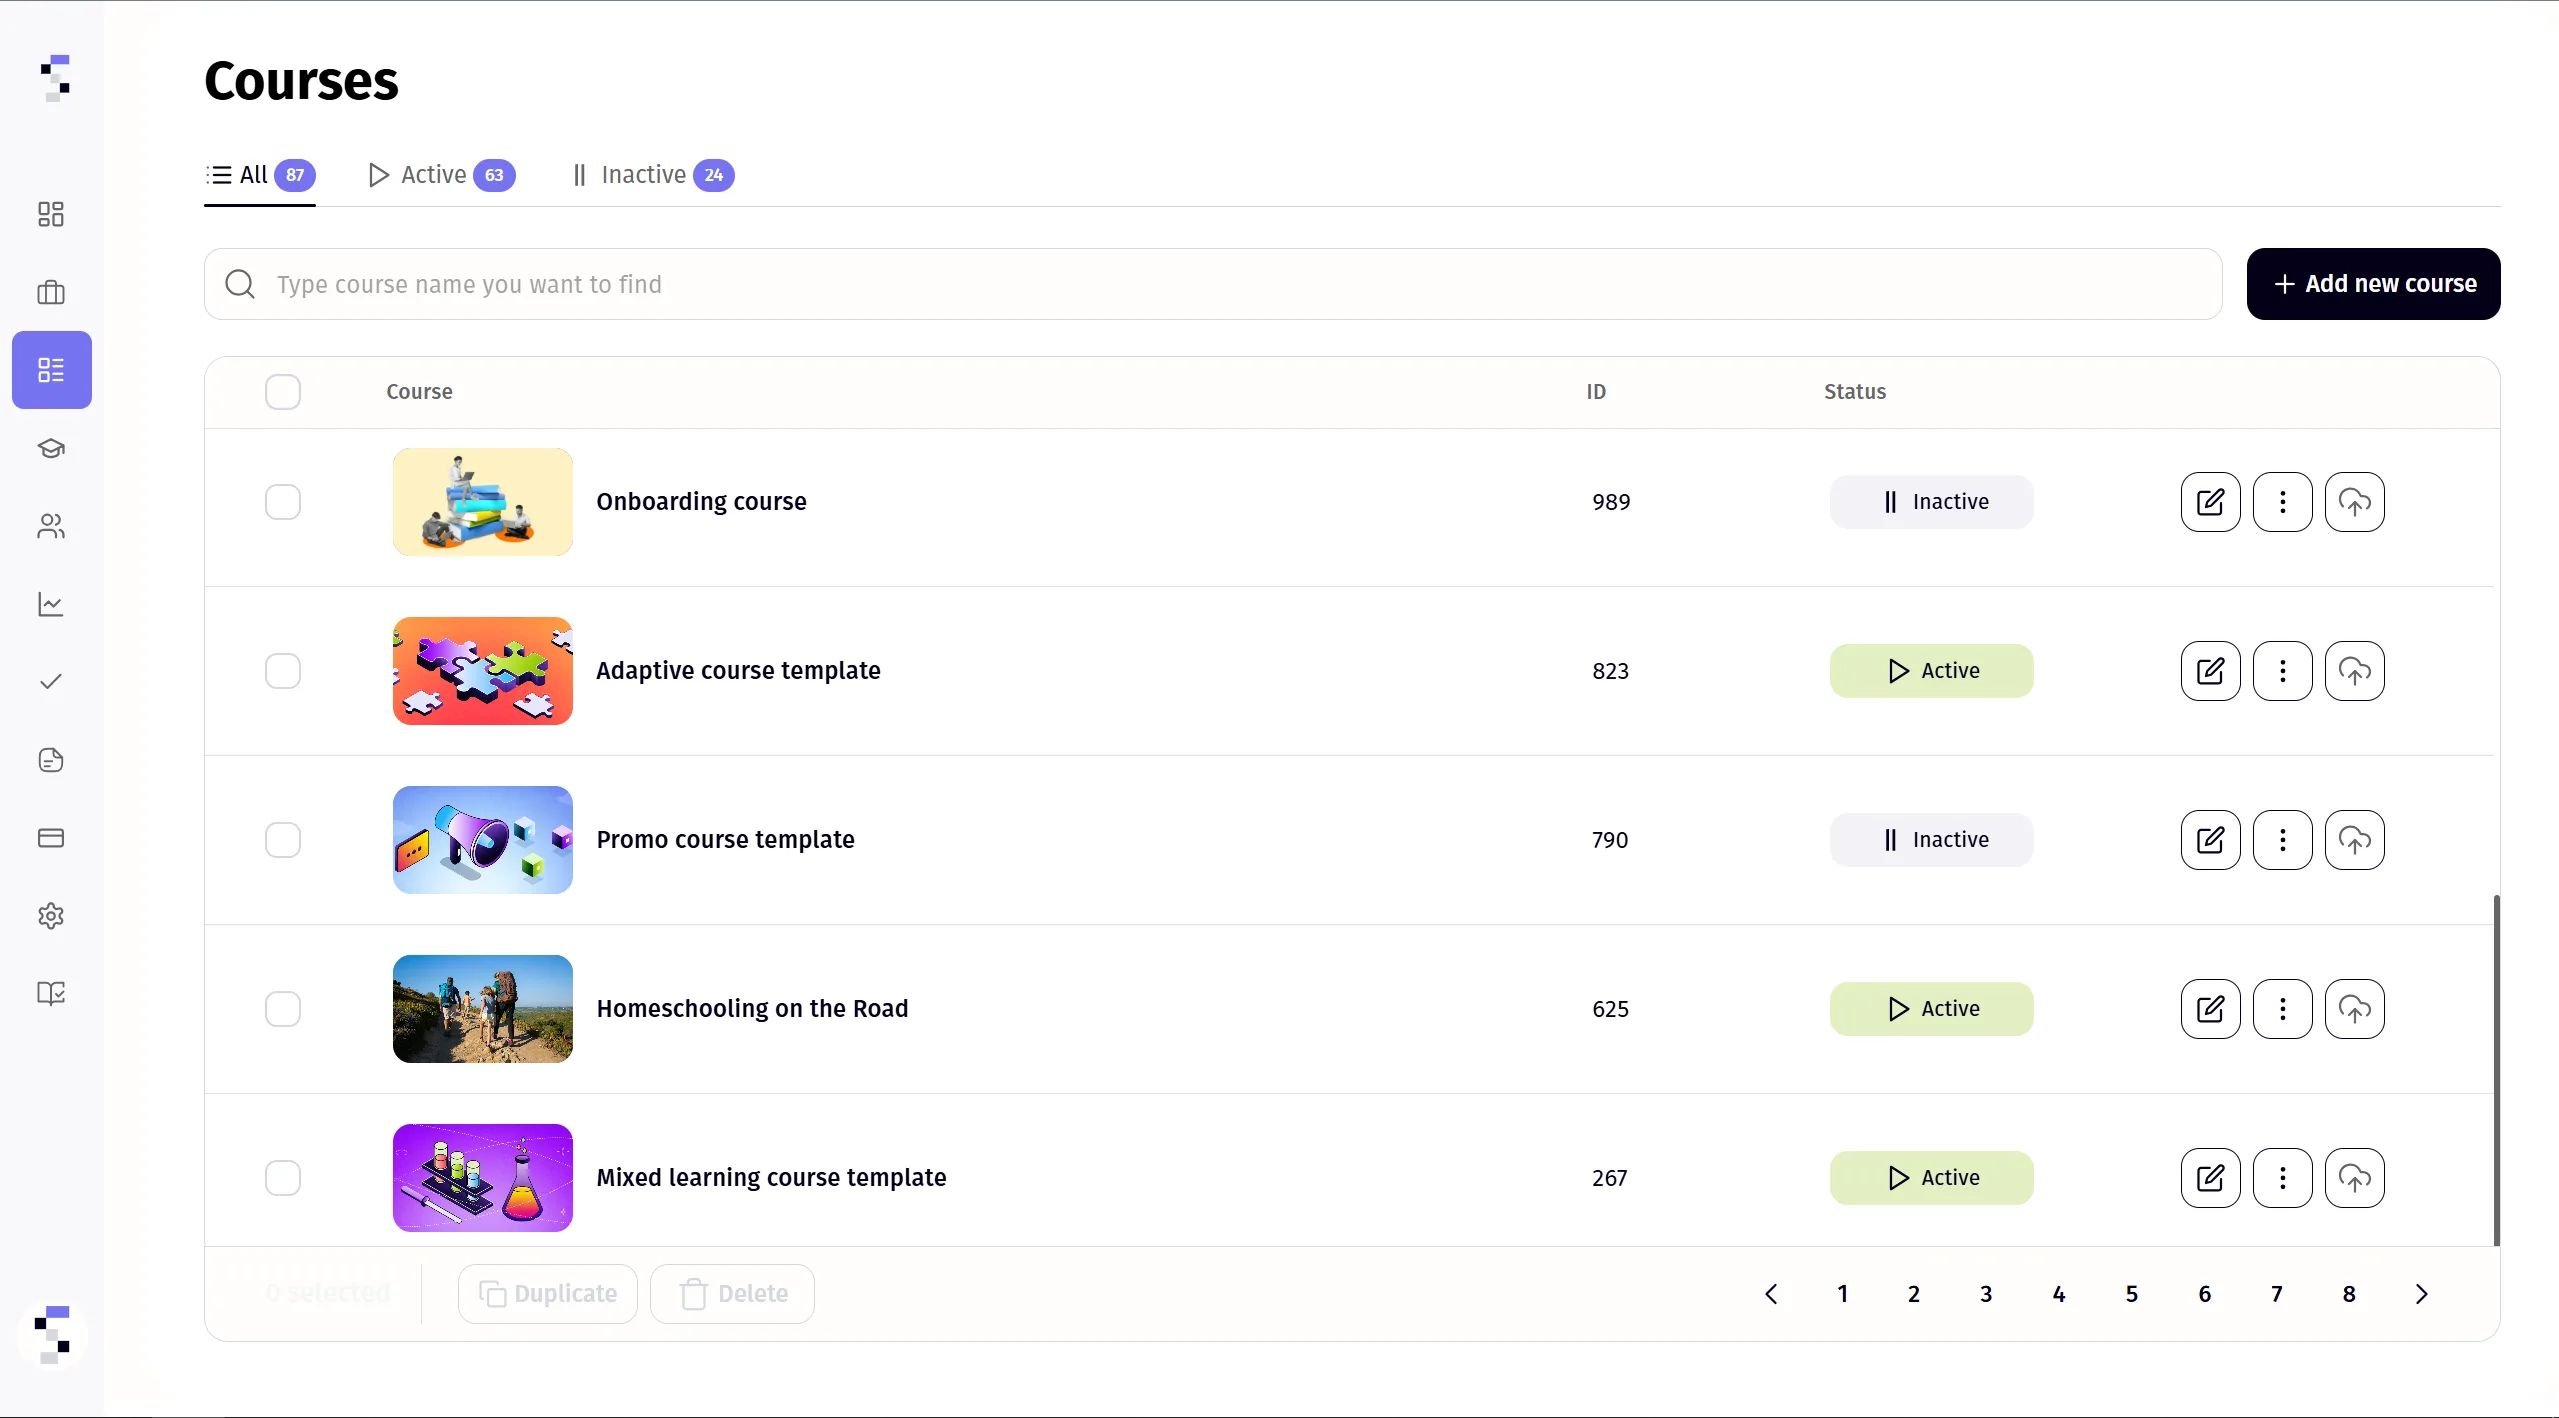This screenshot has height=1418, width=2559.
Task: Click Active status of Homeschooling on the Road
Action: [1931, 1009]
